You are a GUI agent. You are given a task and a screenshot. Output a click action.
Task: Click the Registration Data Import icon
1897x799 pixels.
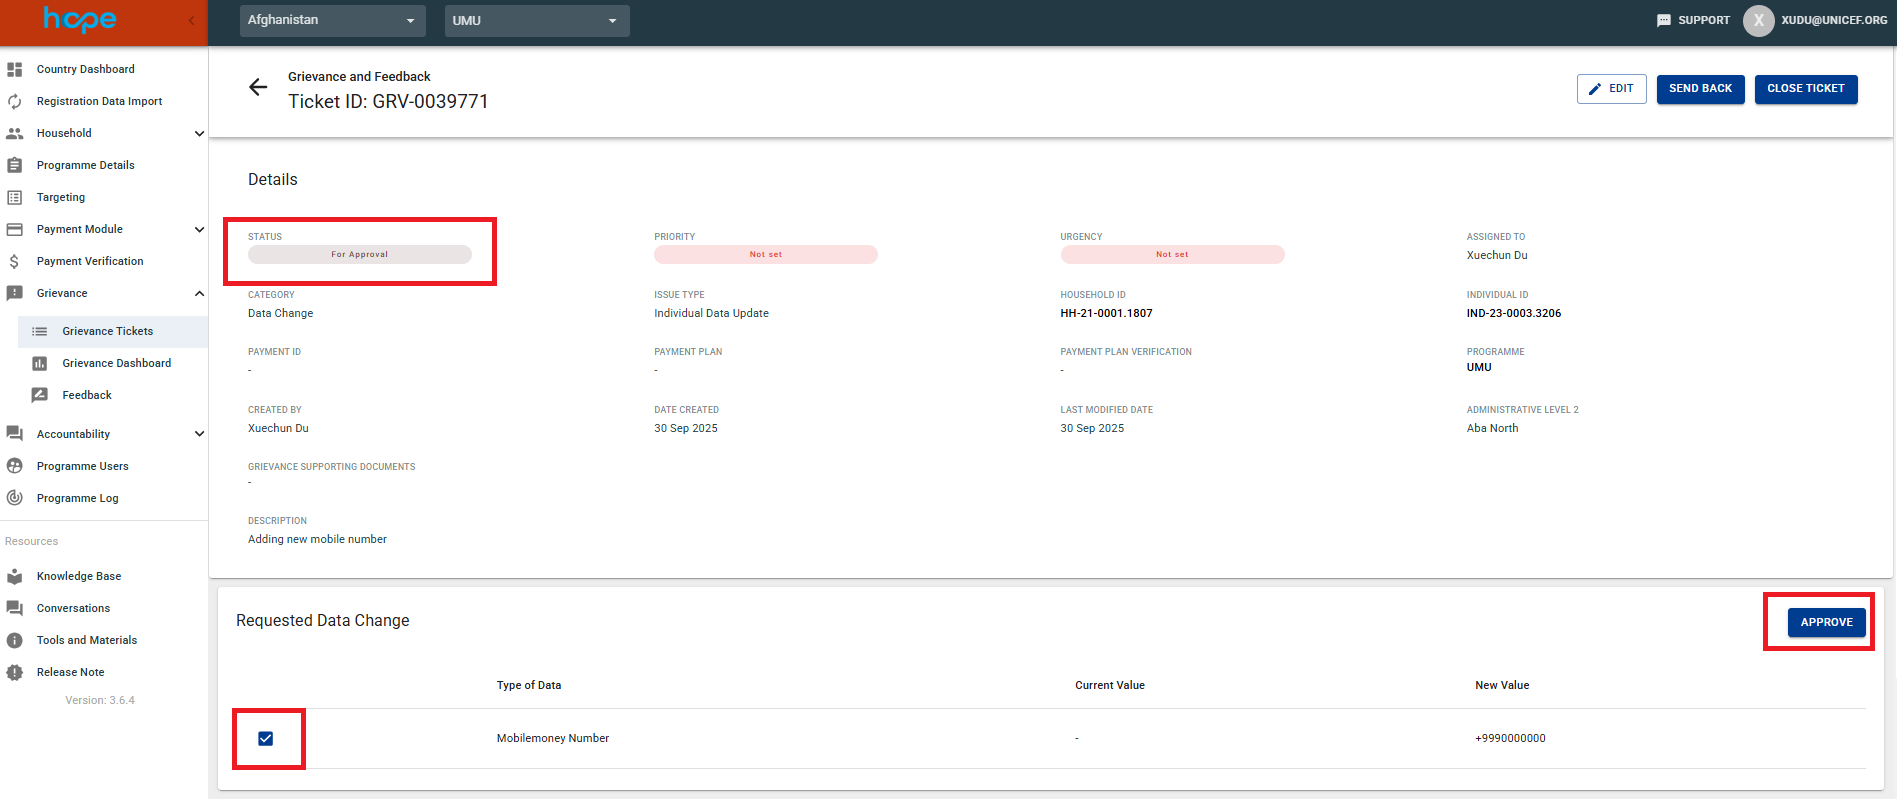click(15, 101)
